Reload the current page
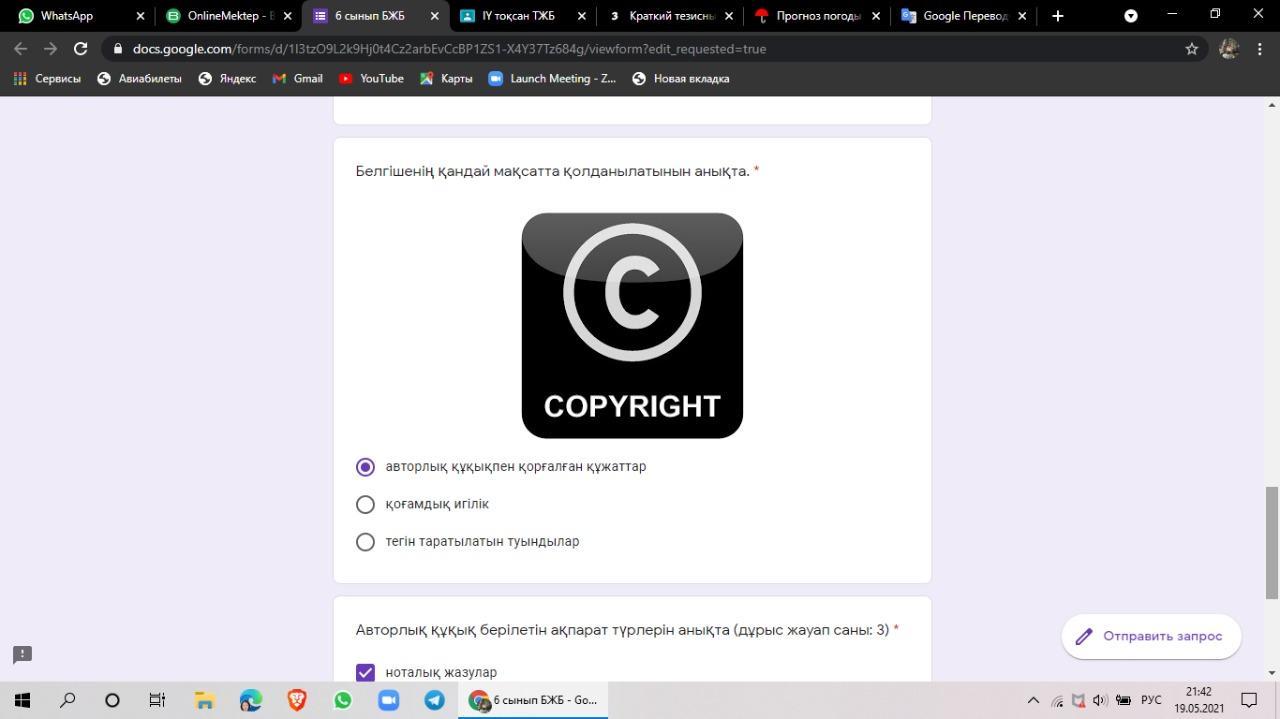This screenshot has width=1280, height=719. tap(80, 49)
